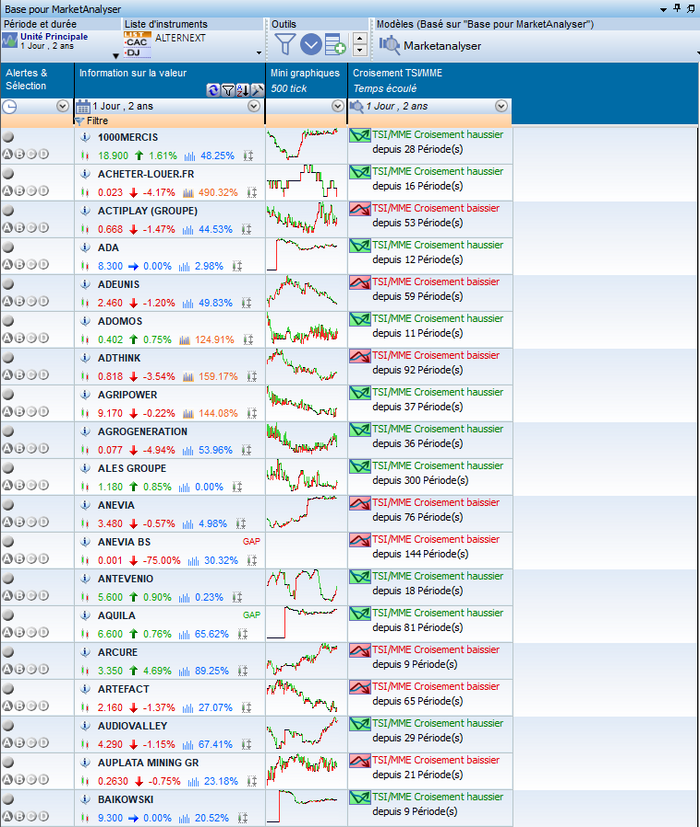The height and width of the screenshot is (827, 700).
Task: Click the info anchor icon for ARTEFACT
Action: coord(85,689)
